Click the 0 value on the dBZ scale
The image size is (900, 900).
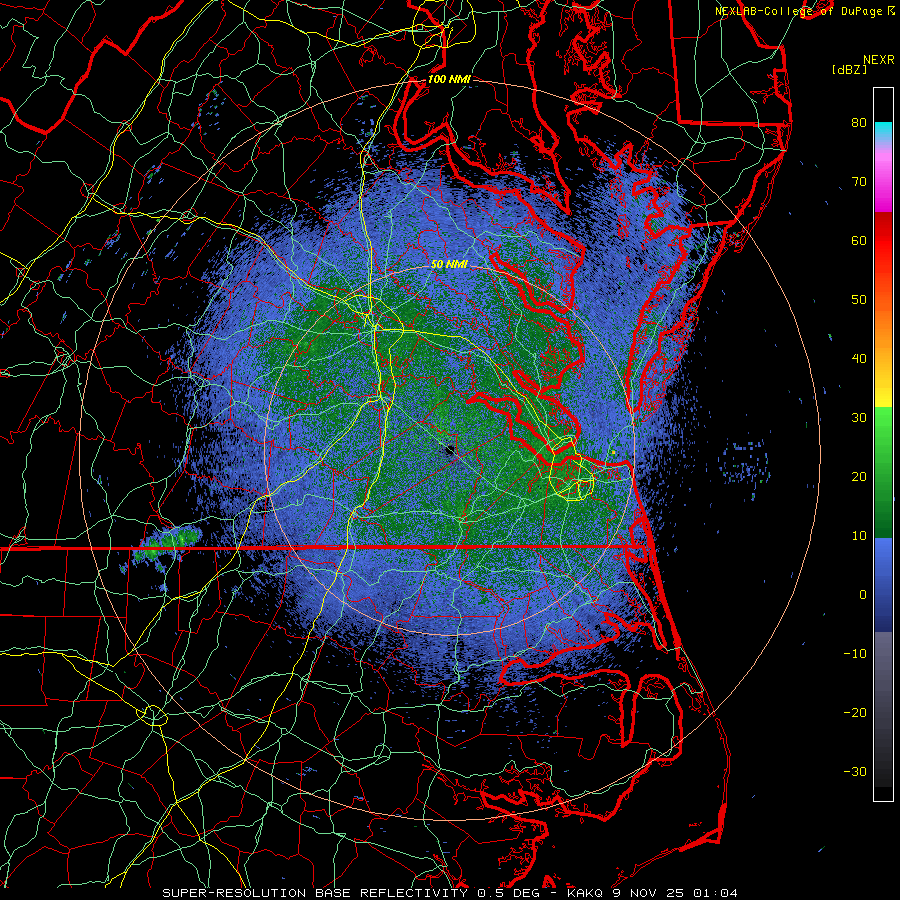[x=863, y=595]
